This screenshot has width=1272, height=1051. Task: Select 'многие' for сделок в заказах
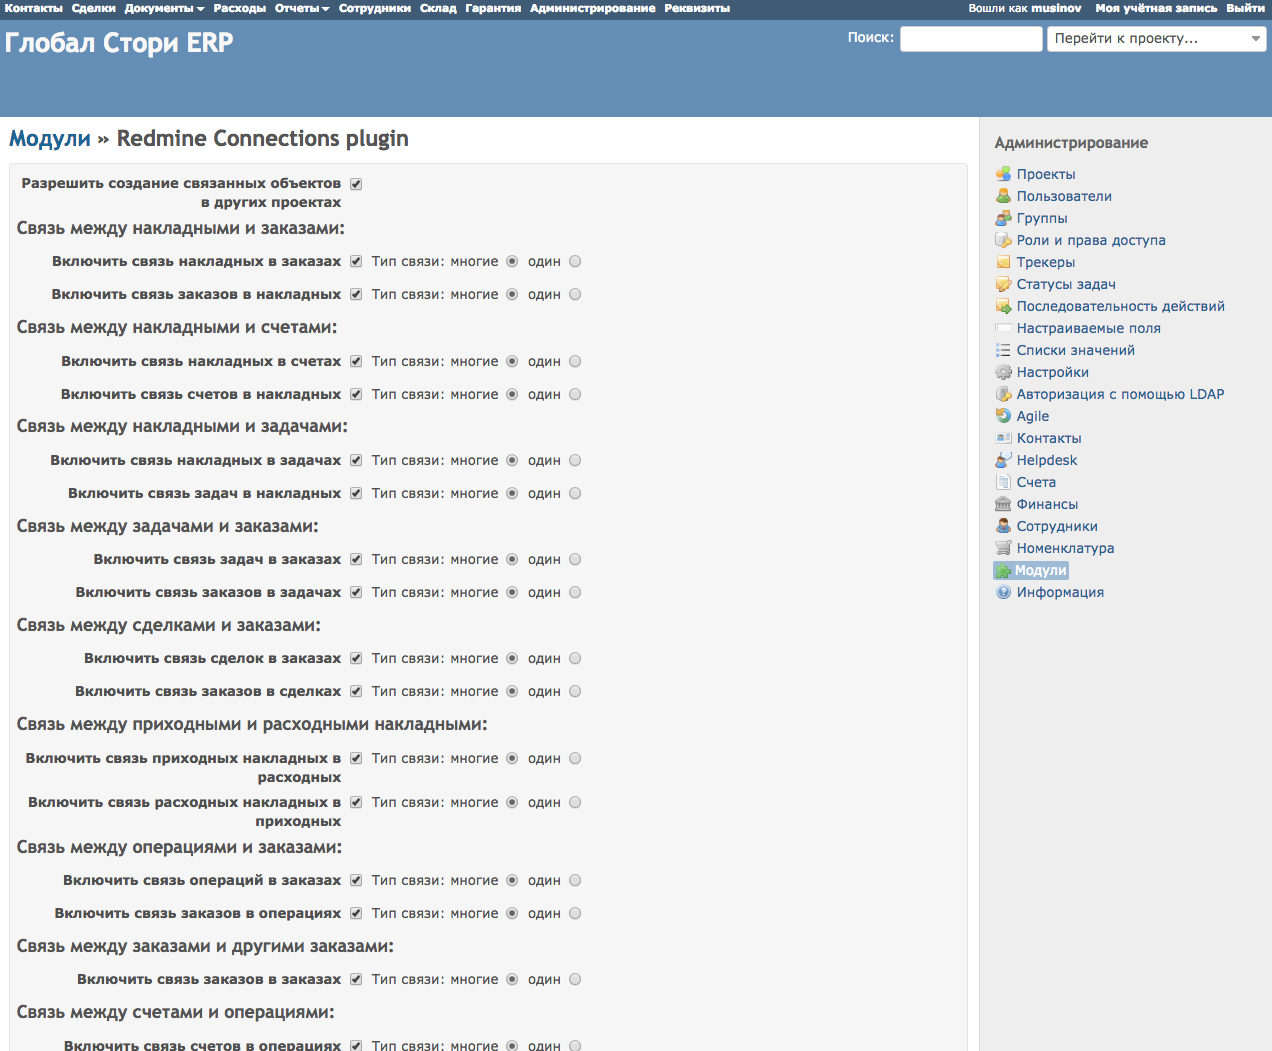point(512,658)
